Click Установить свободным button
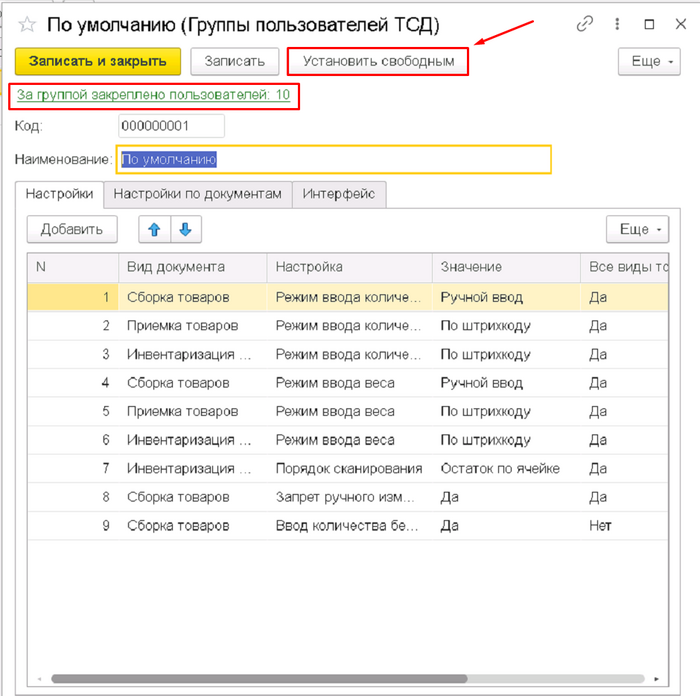The width and height of the screenshot is (700, 696). [x=377, y=61]
